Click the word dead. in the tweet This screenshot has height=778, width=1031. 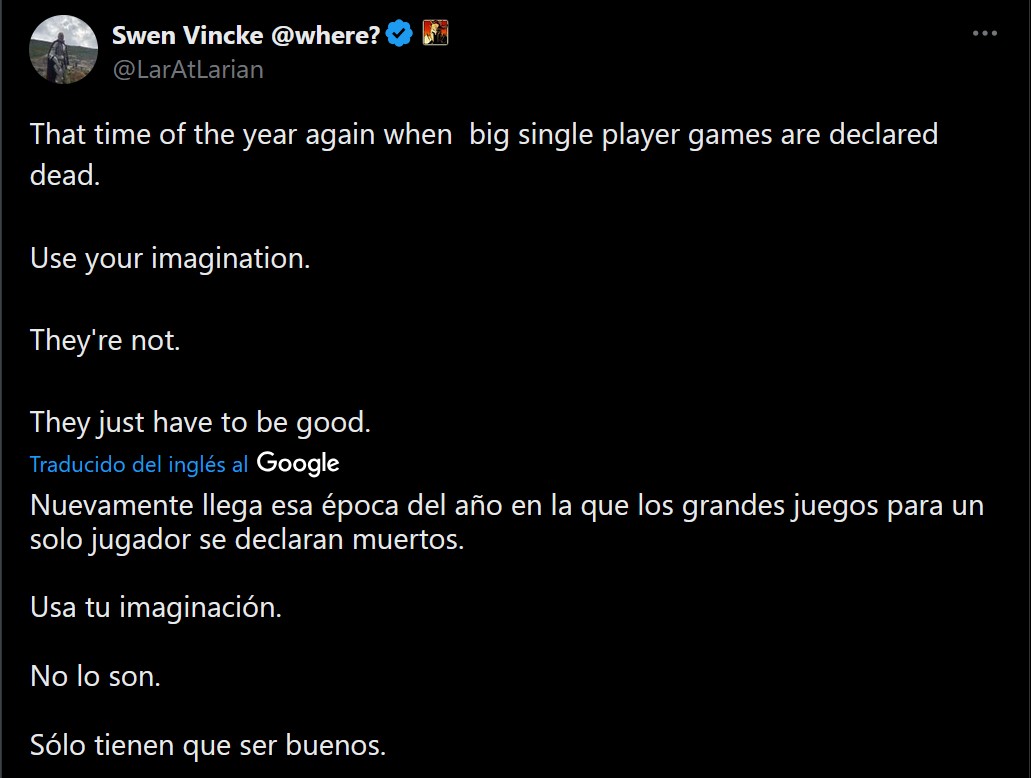pyautogui.click(x=65, y=176)
